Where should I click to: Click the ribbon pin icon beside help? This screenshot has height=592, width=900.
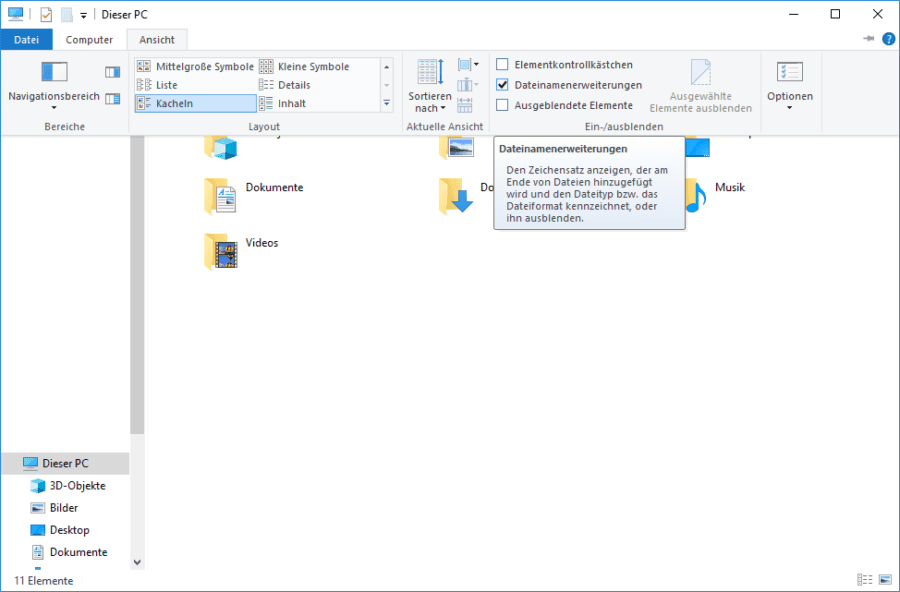click(x=868, y=38)
